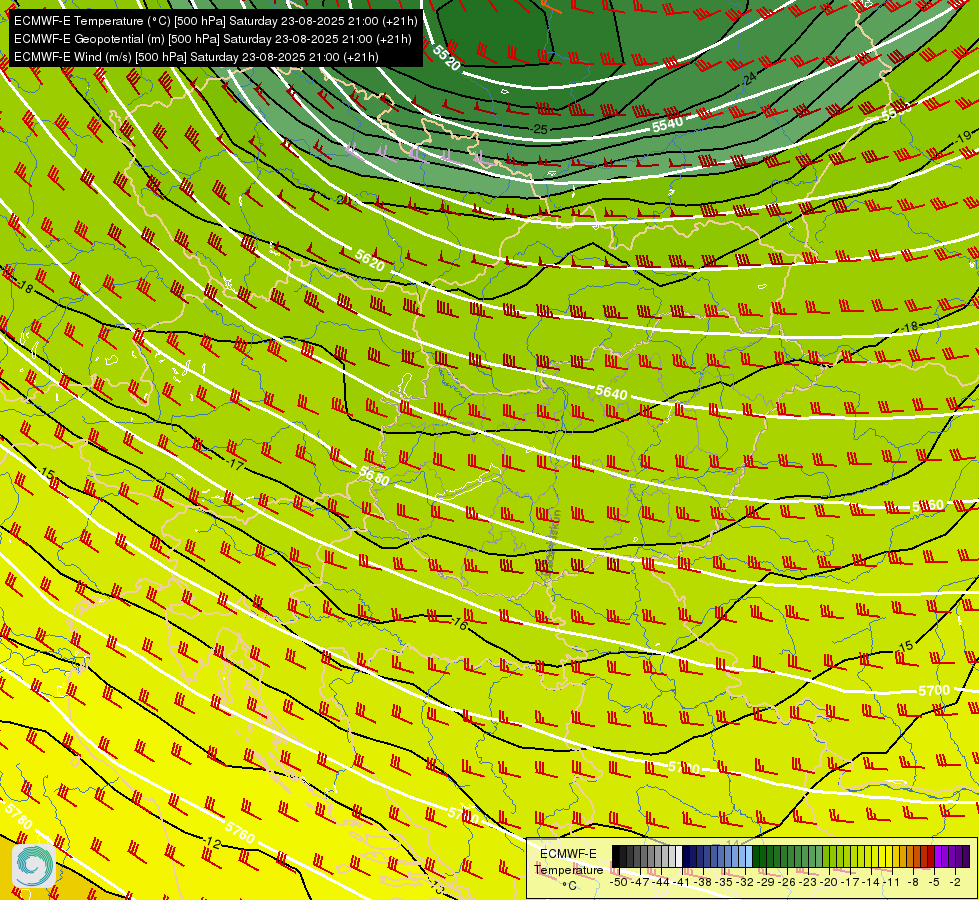The height and width of the screenshot is (900, 979).
Task: Click the -29 value in the legend
Action: point(765,883)
